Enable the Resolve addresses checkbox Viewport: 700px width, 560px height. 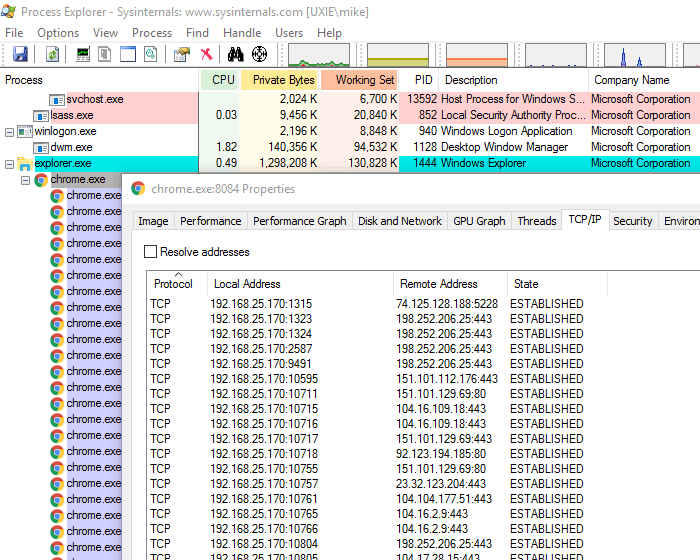151,252
